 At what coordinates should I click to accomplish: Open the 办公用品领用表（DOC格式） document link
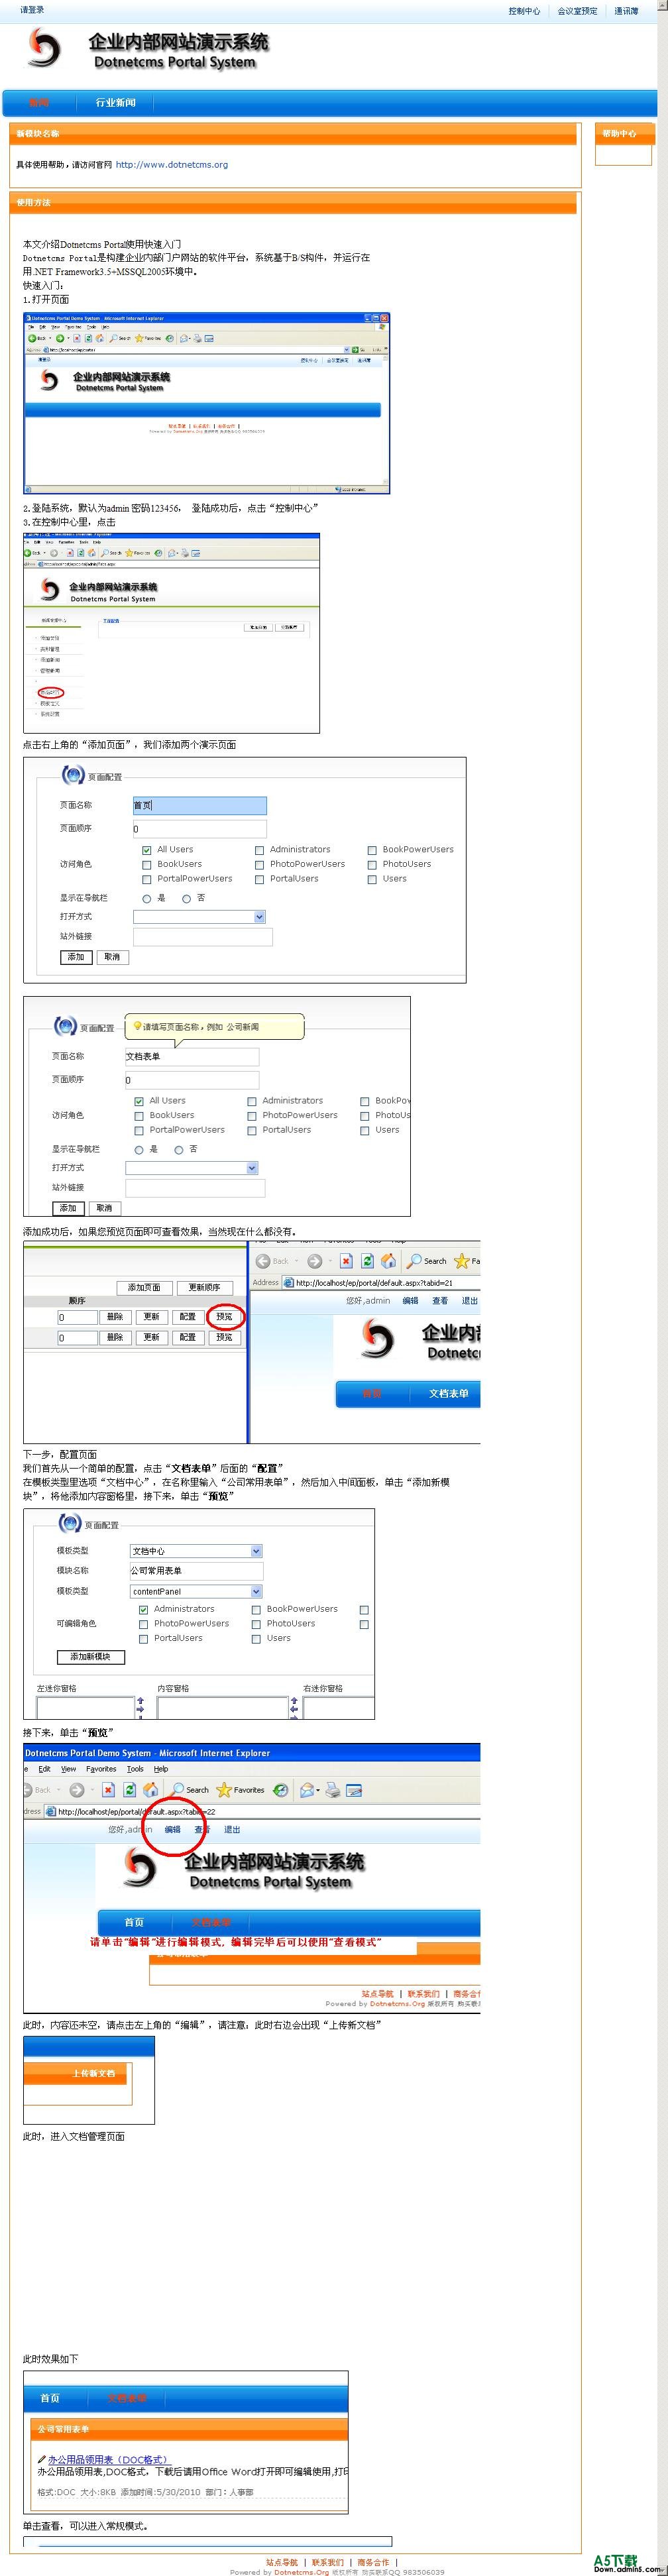109,2459
